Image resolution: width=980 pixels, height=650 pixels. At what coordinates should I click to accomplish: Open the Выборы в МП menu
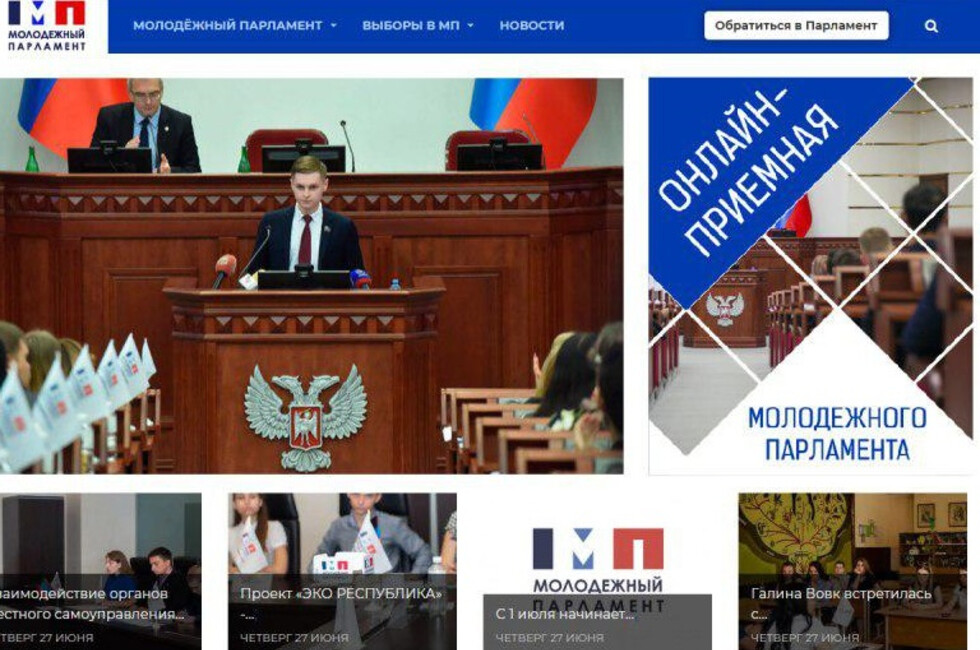point(411,26)
